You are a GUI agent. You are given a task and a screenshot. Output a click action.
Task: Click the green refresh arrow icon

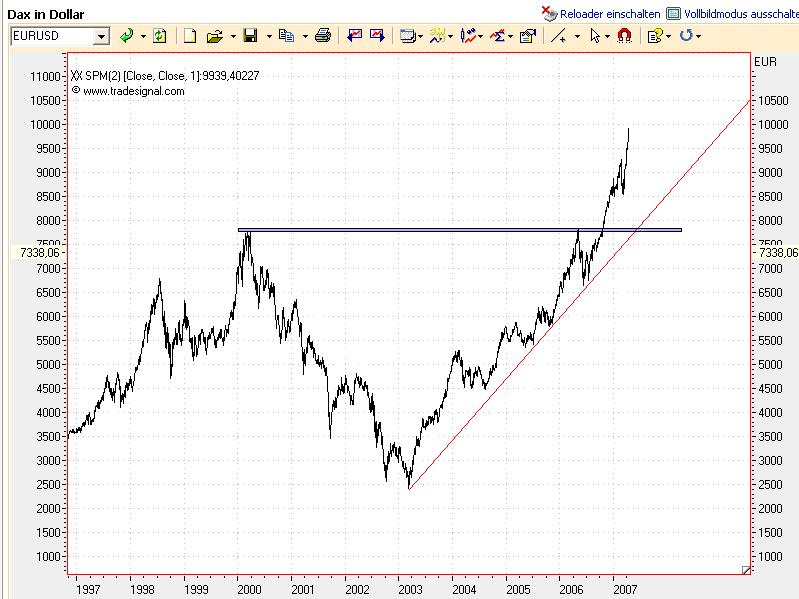pos(126,36)
